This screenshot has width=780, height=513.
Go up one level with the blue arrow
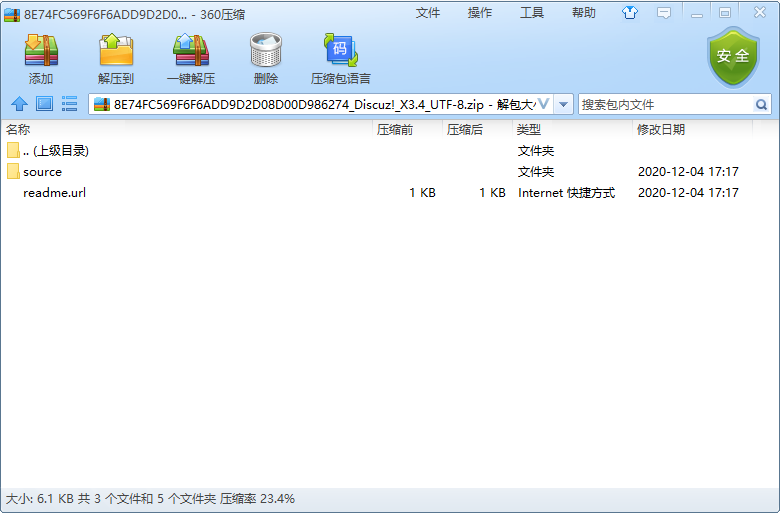(18, 104)
